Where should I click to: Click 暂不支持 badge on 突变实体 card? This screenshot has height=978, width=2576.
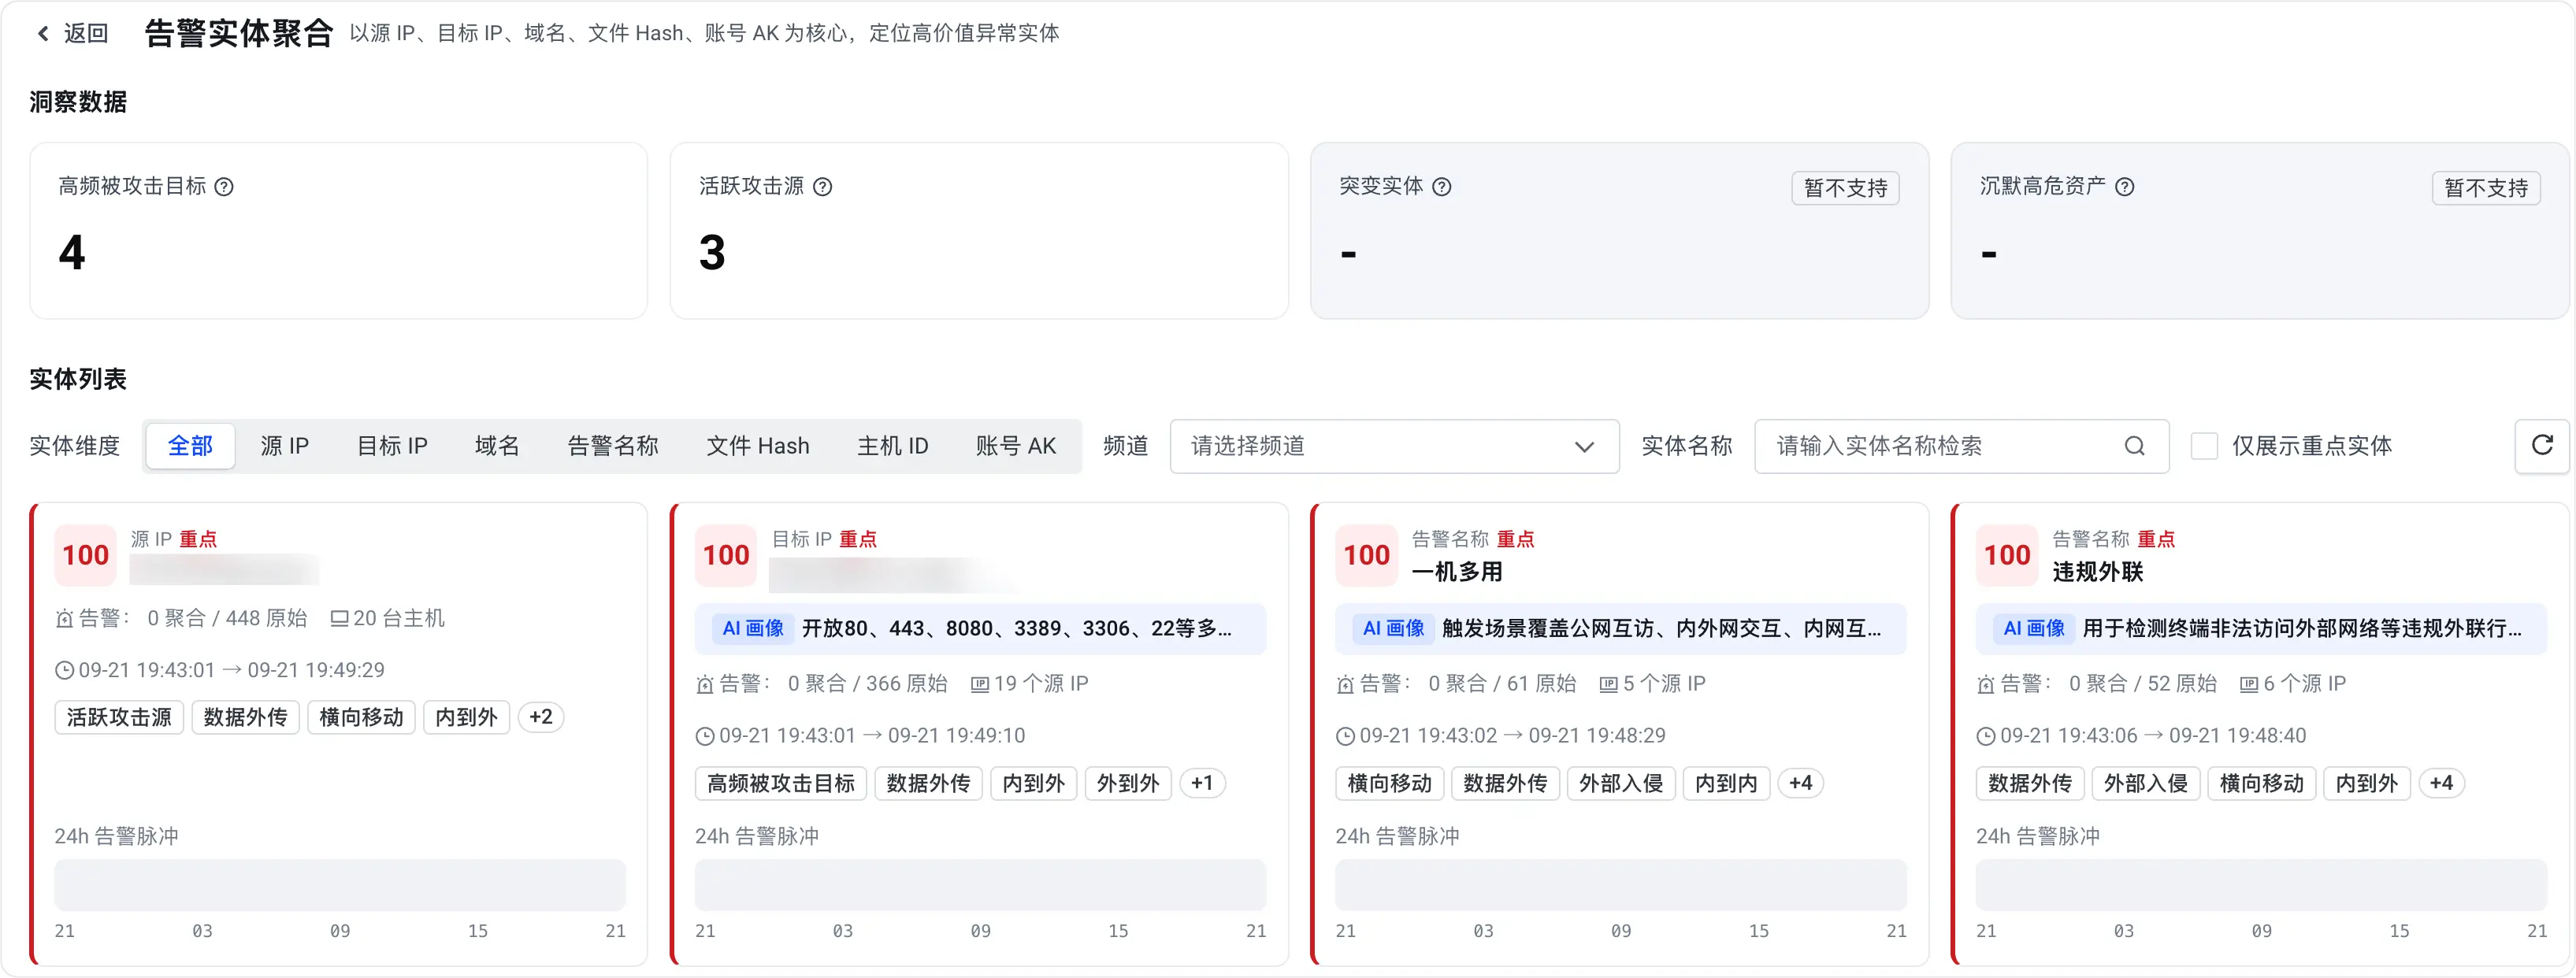1845,188
